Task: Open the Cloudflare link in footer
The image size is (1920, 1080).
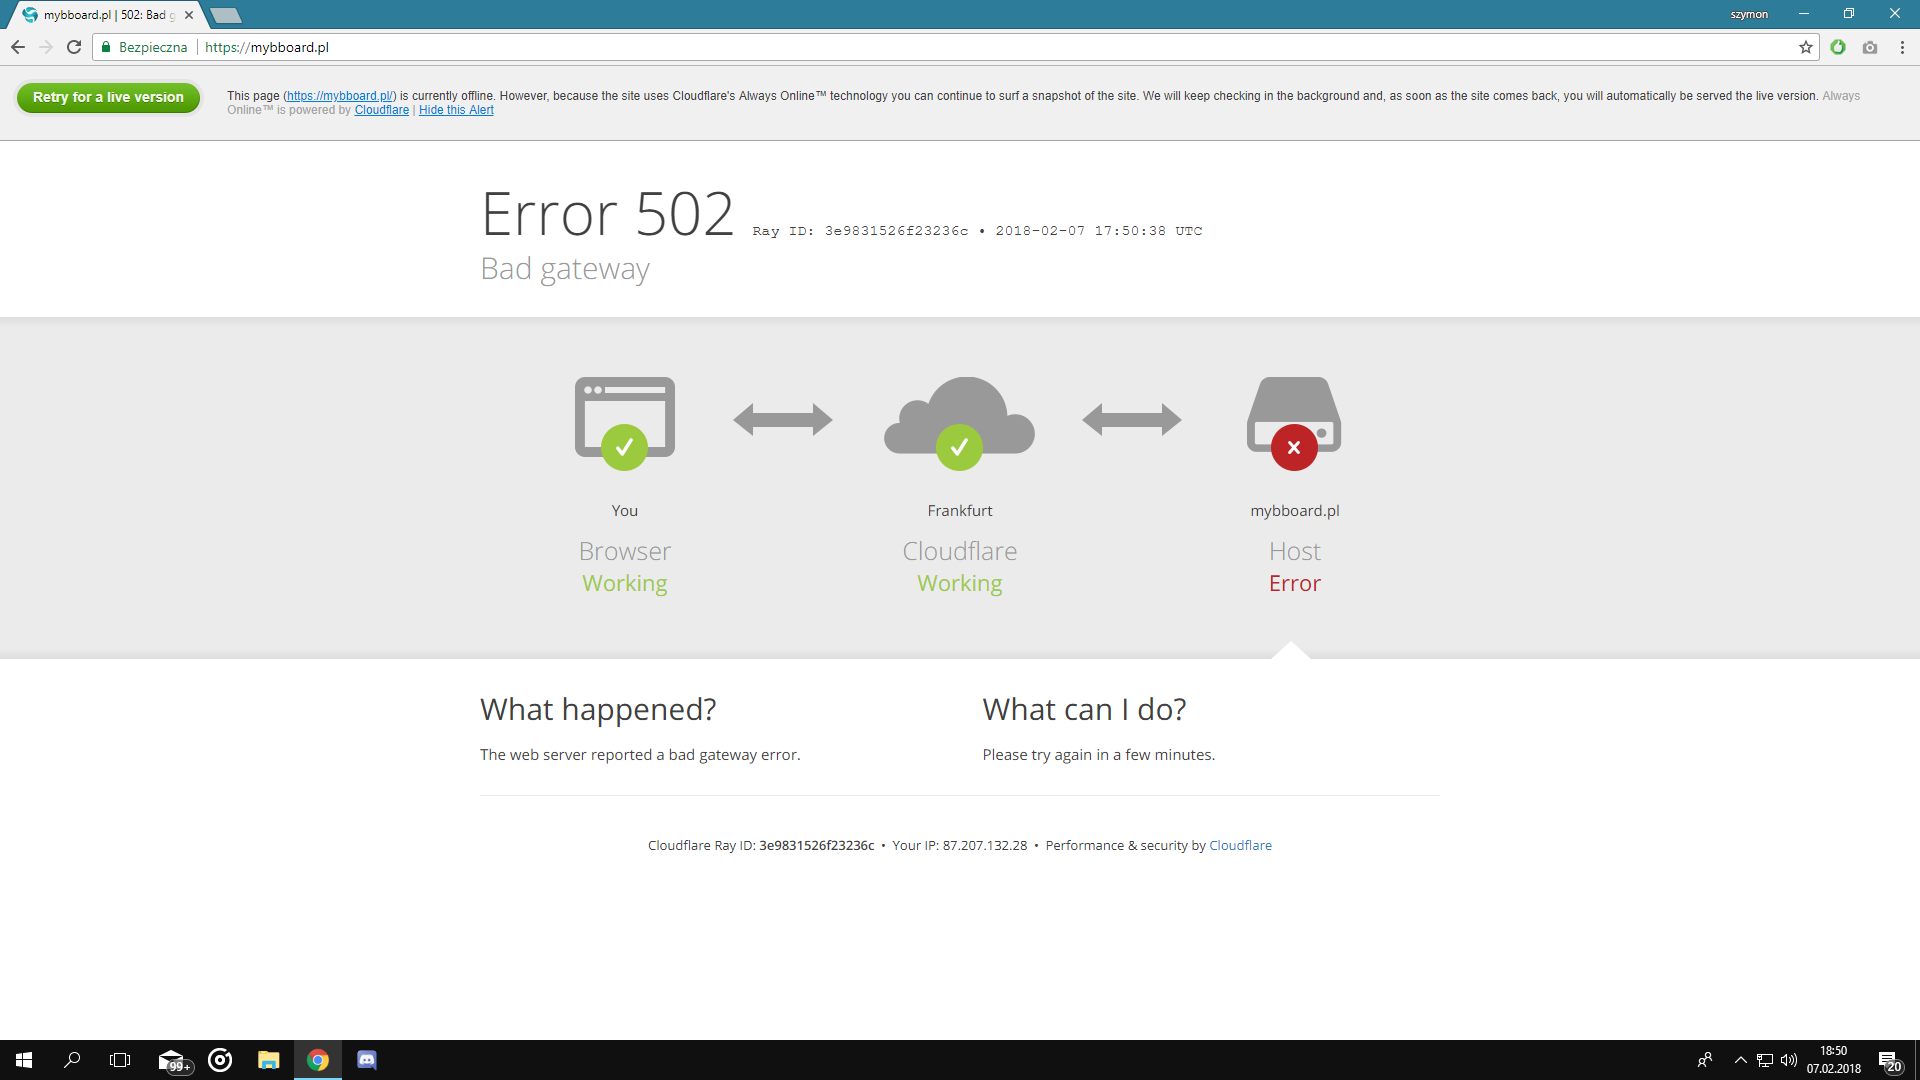Action: [1240, 845]
